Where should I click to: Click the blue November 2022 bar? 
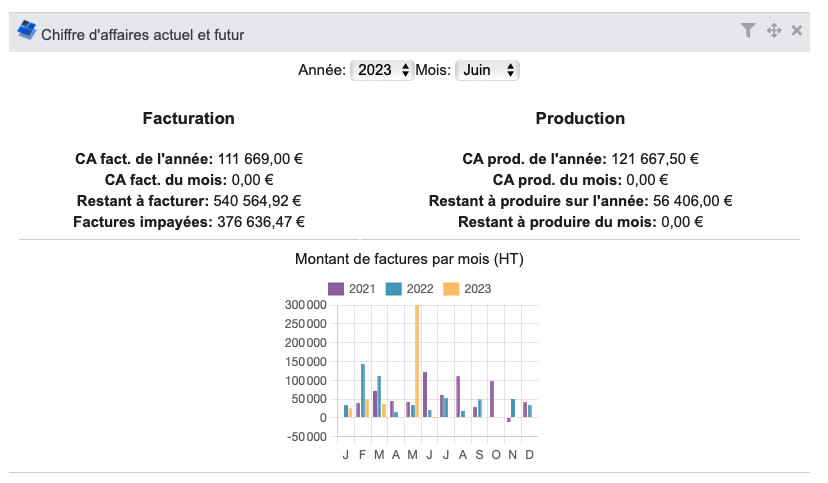pos(513,408)
